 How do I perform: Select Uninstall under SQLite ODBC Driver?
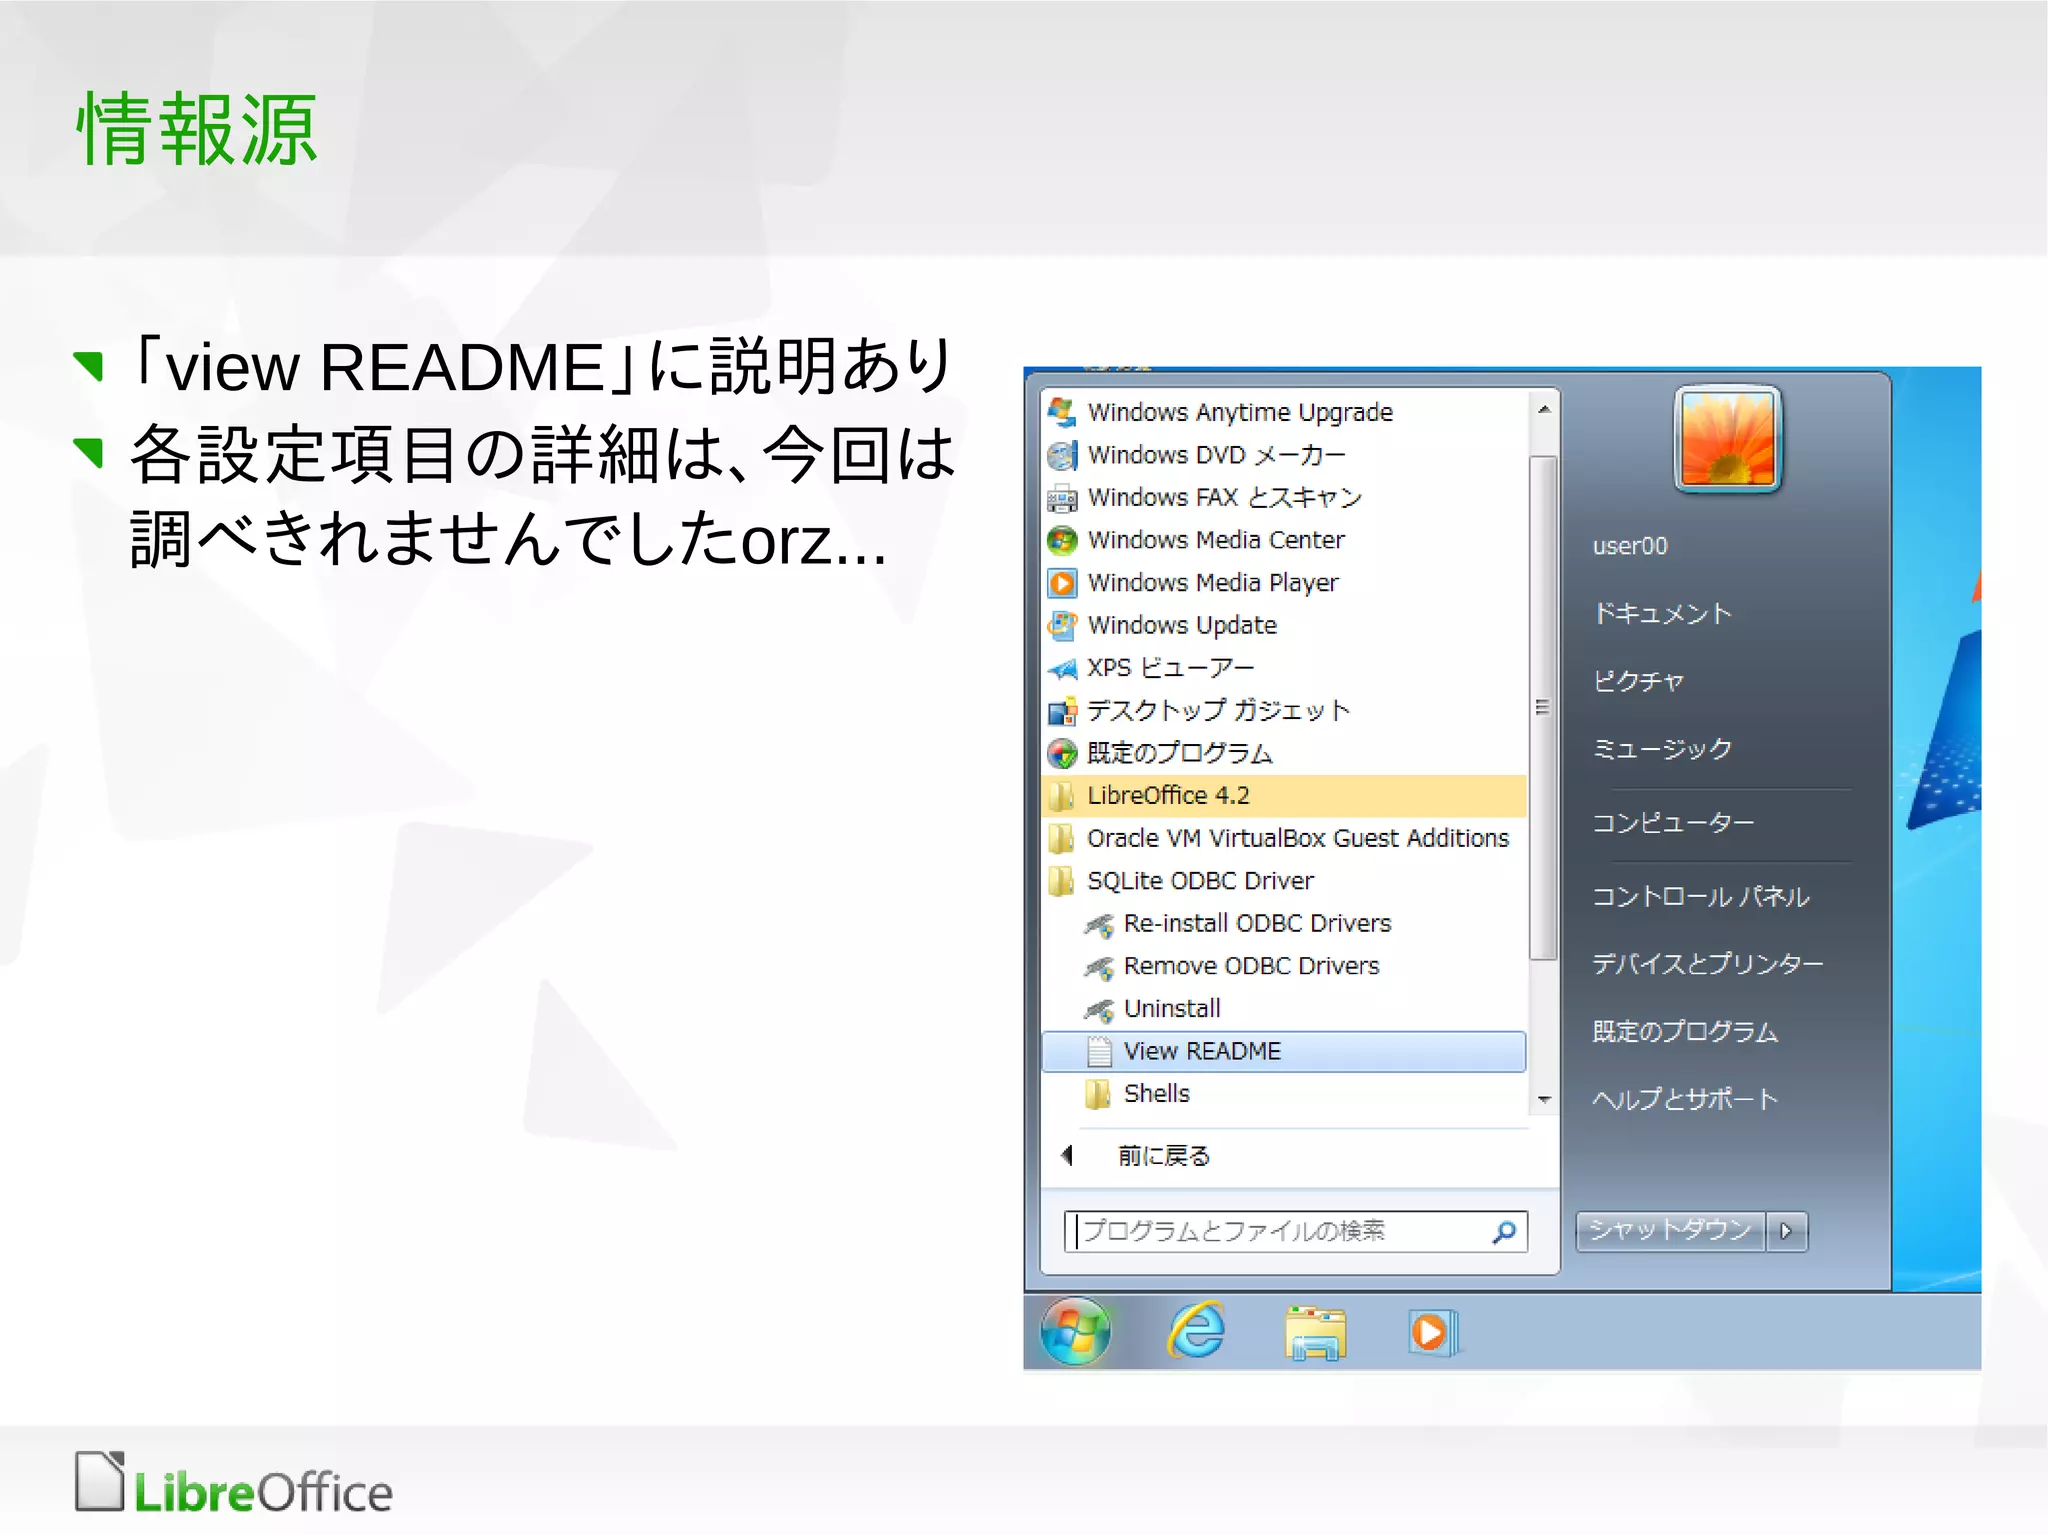pyautogui.click(x=1284, y=1009)
